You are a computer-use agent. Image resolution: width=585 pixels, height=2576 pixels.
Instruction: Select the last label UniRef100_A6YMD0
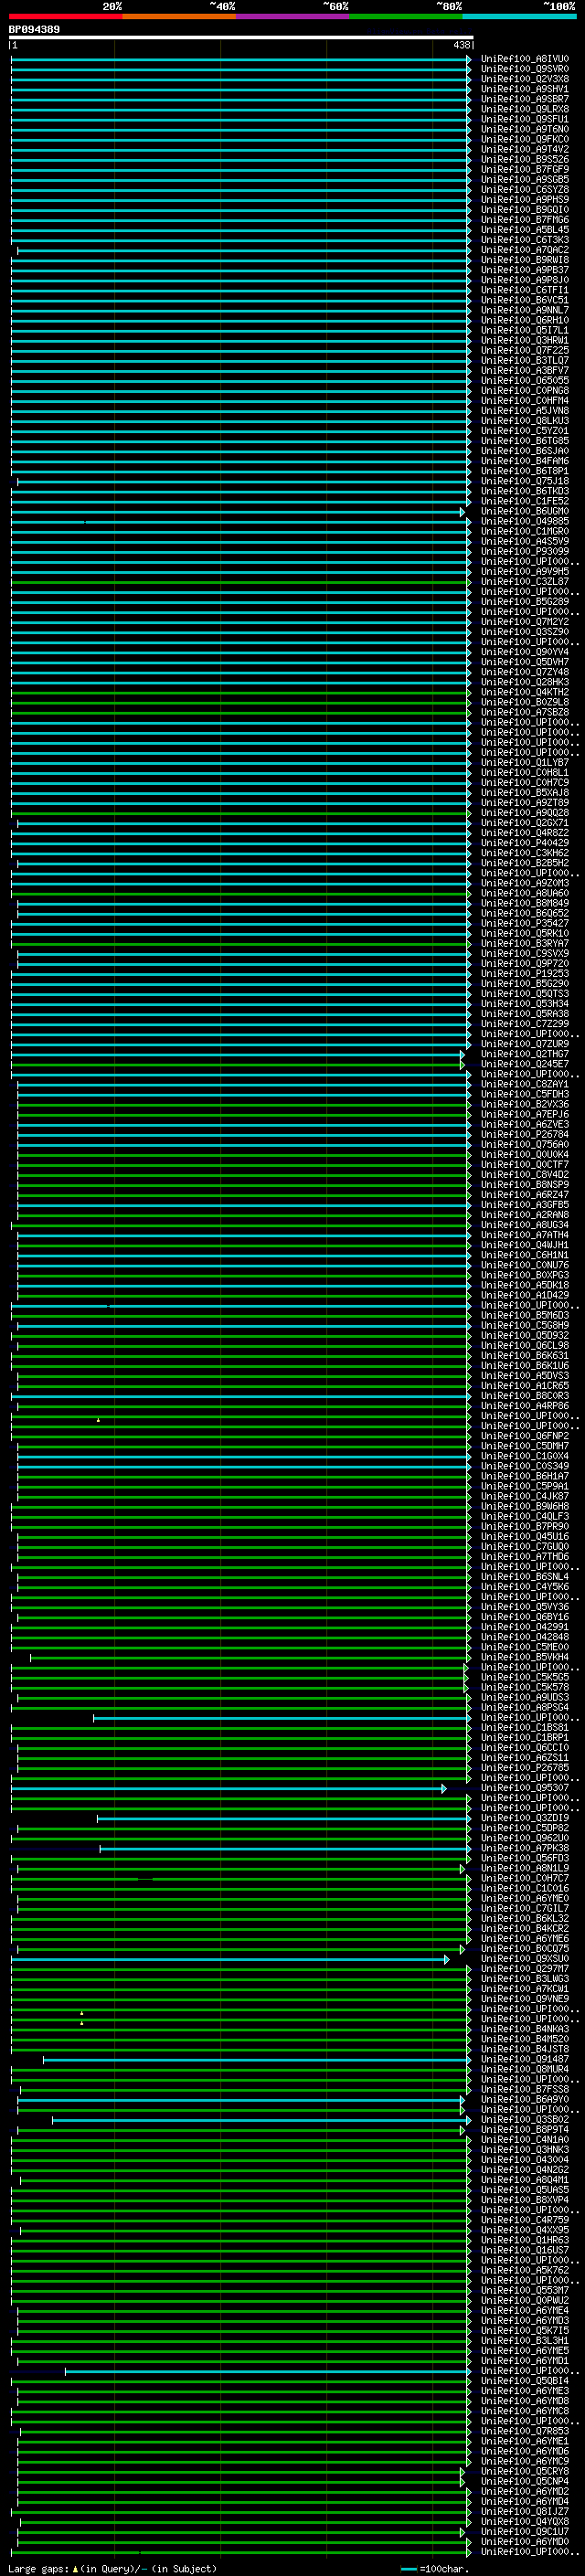click(524, 2541)
